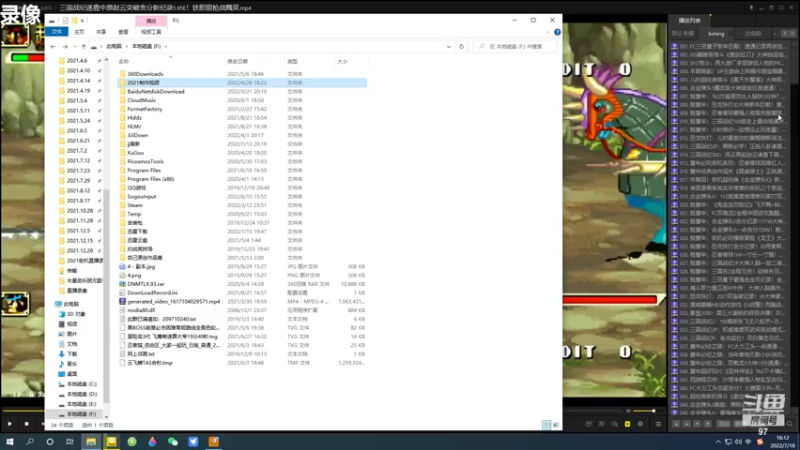Open the 文件 ribbon tab
800x450 pixels.
tap(57, 32)
